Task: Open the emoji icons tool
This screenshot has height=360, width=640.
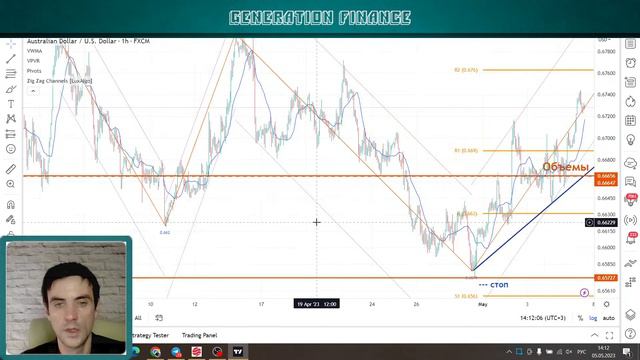Action: [x=11, y=149]
